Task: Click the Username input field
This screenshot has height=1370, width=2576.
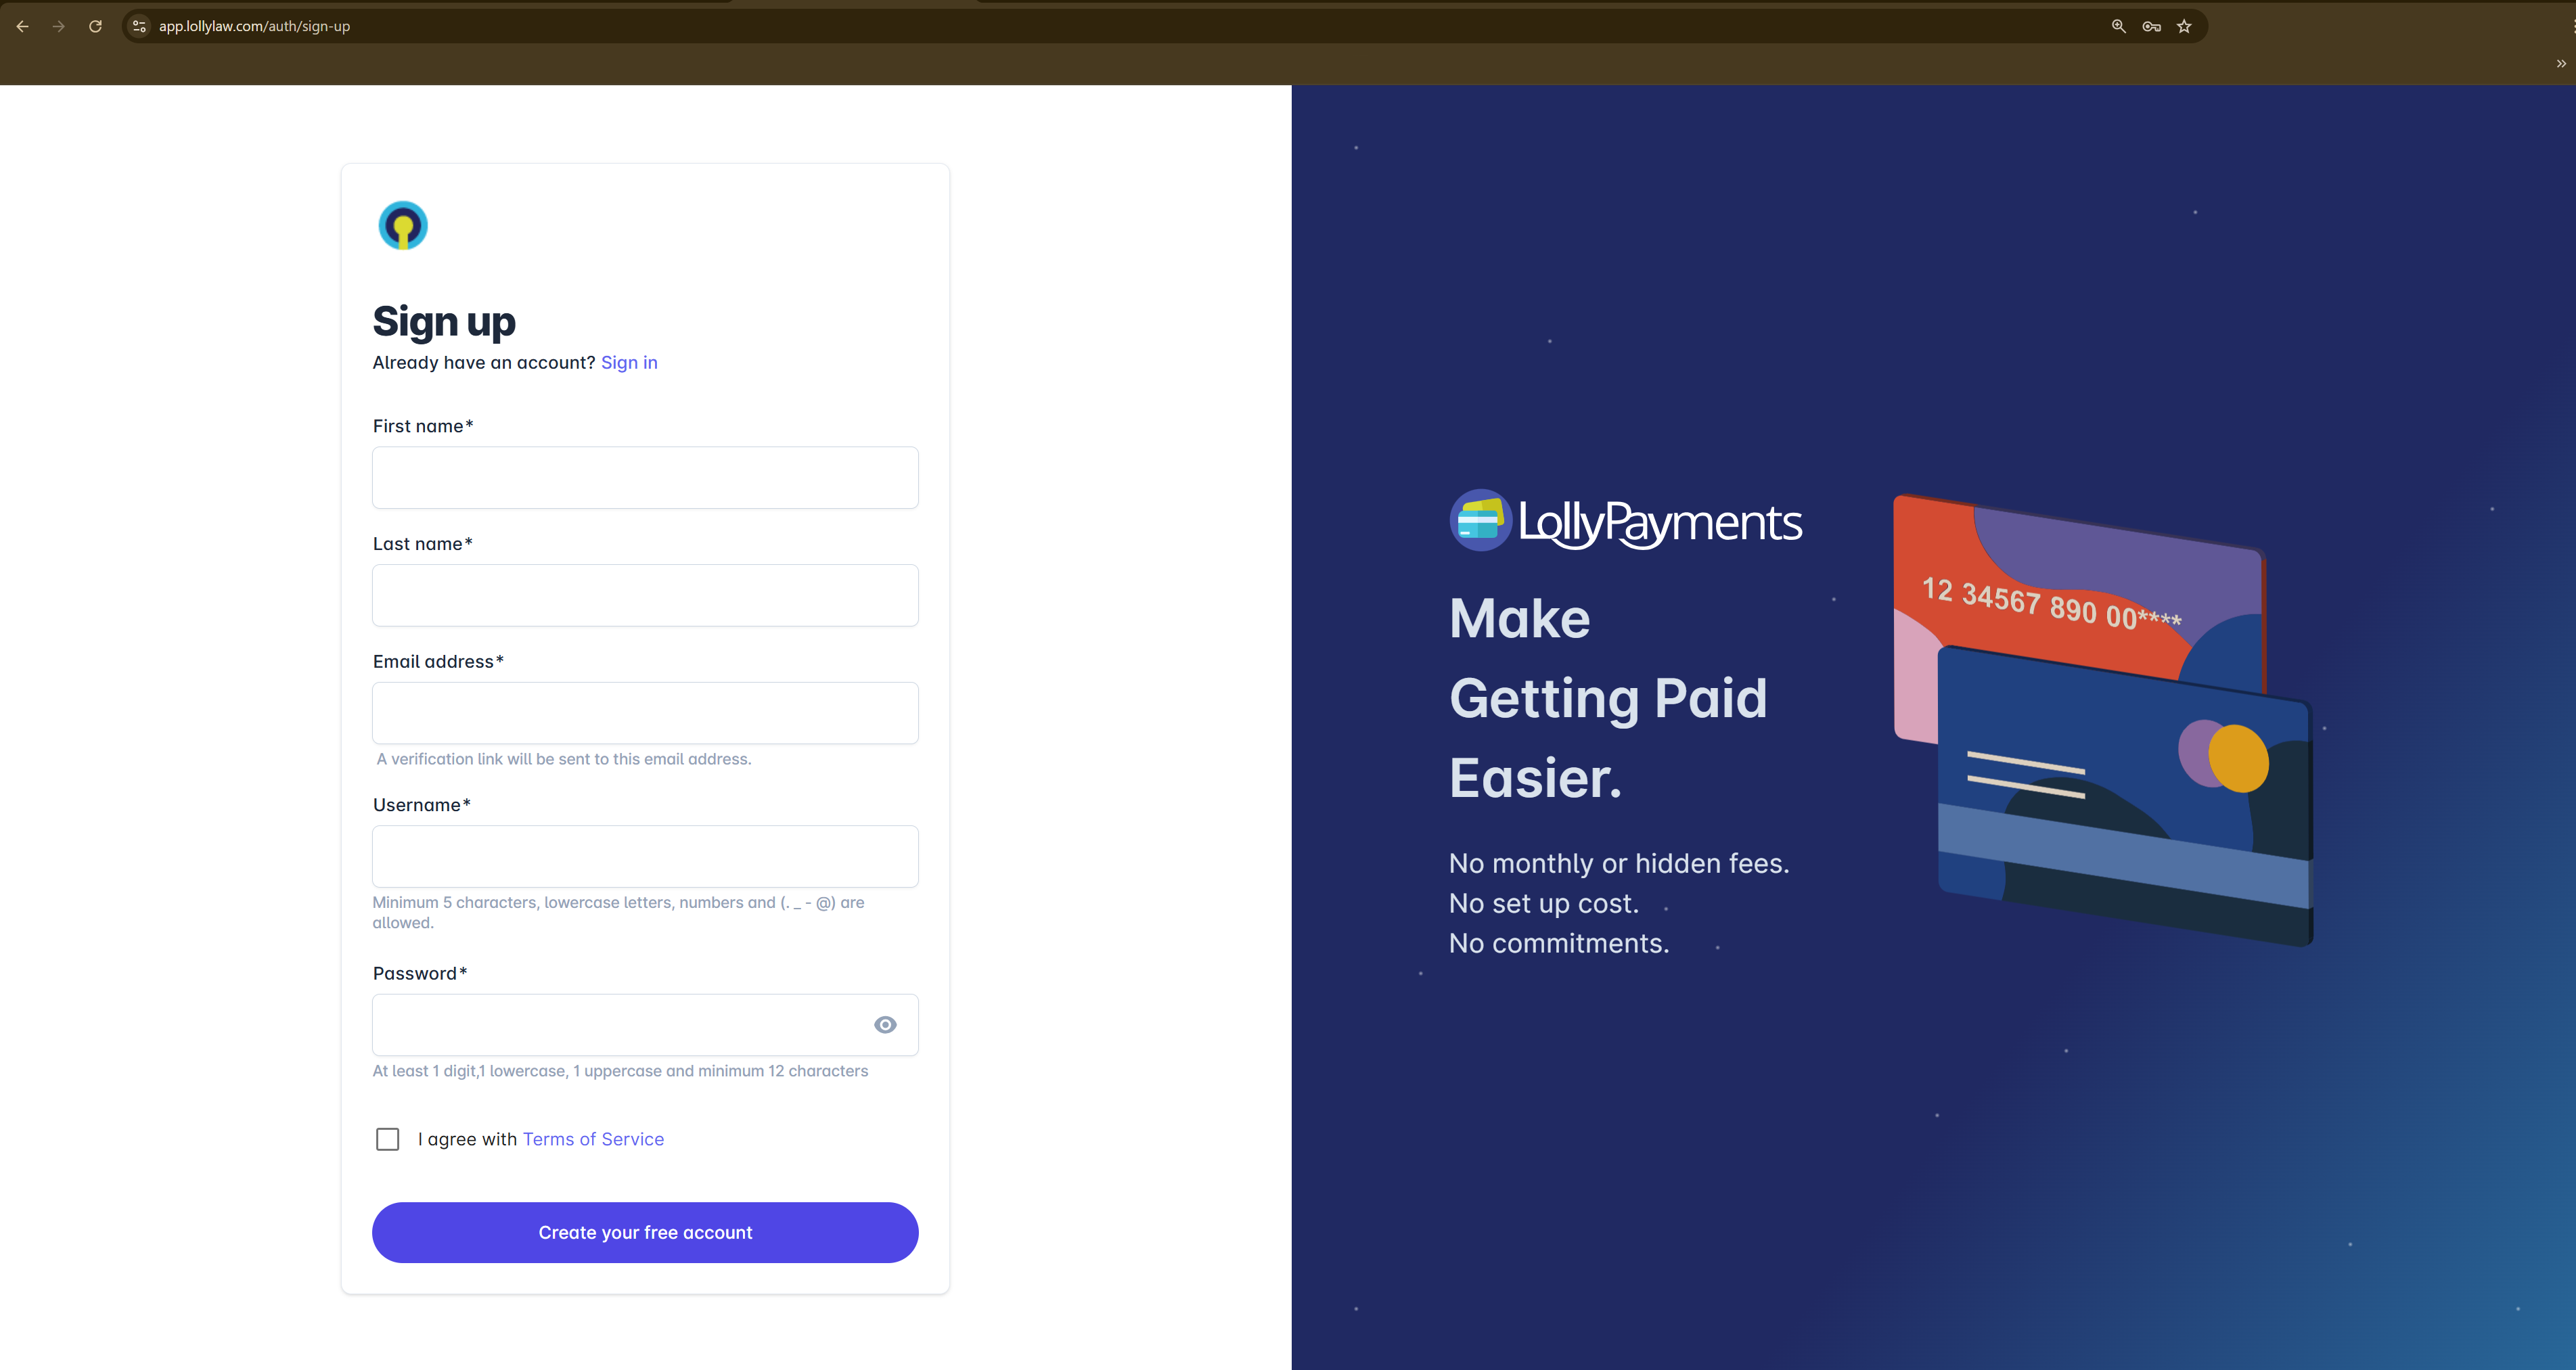Action: tap(645, 856)
